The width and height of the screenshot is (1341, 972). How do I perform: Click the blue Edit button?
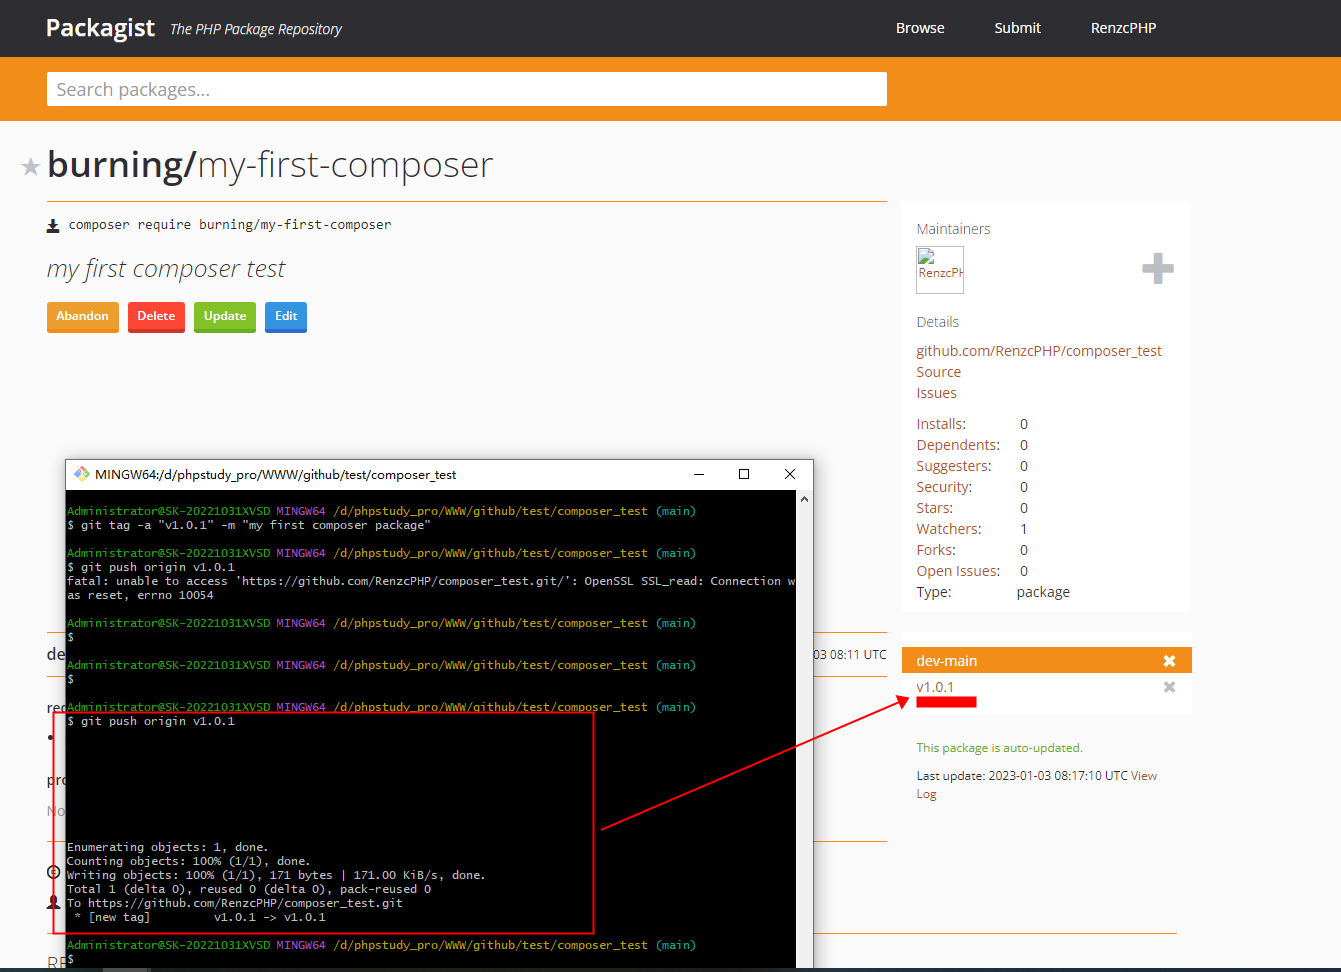286,316
